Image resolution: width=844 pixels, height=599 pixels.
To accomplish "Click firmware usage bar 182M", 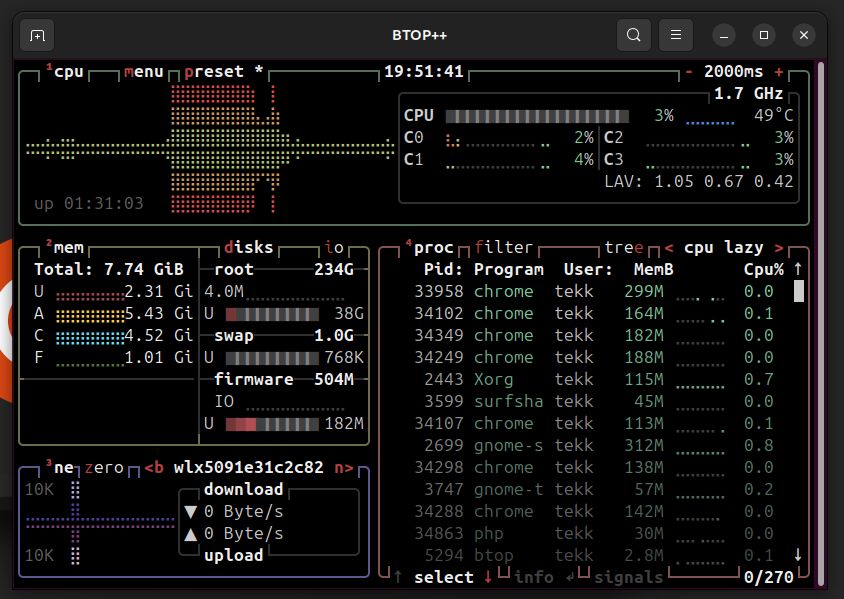I will click(272, 424).
